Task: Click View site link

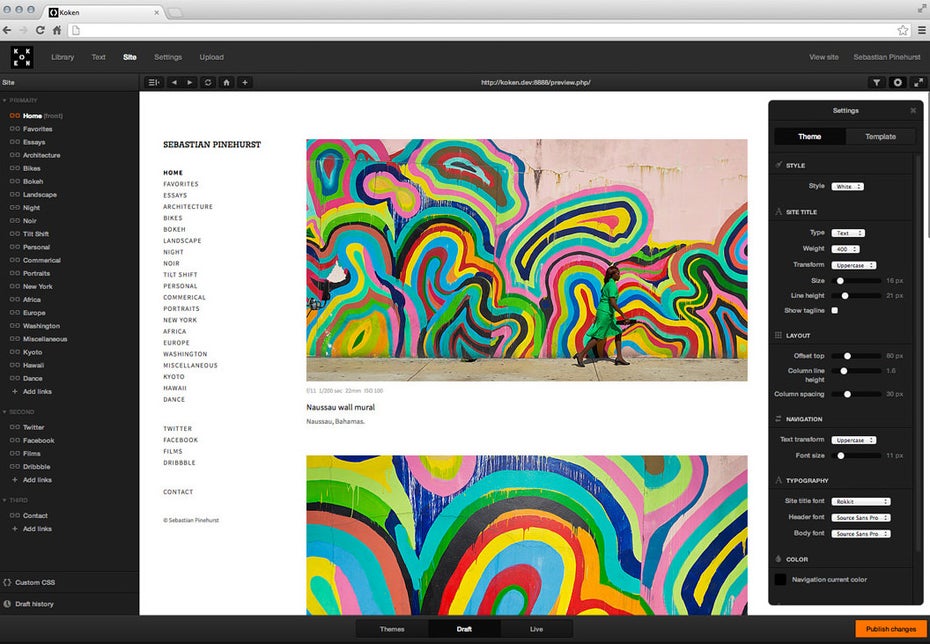Action: 824,57
